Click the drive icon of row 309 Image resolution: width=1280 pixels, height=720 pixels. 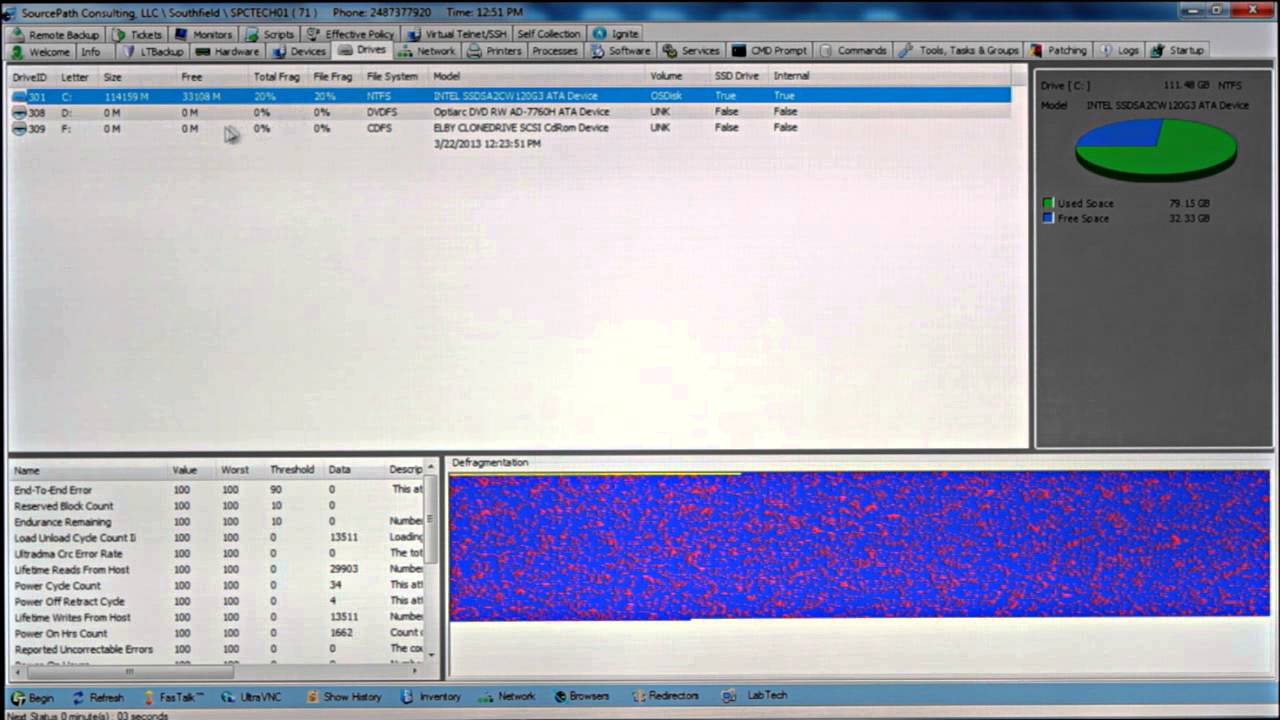coord(19,128)
